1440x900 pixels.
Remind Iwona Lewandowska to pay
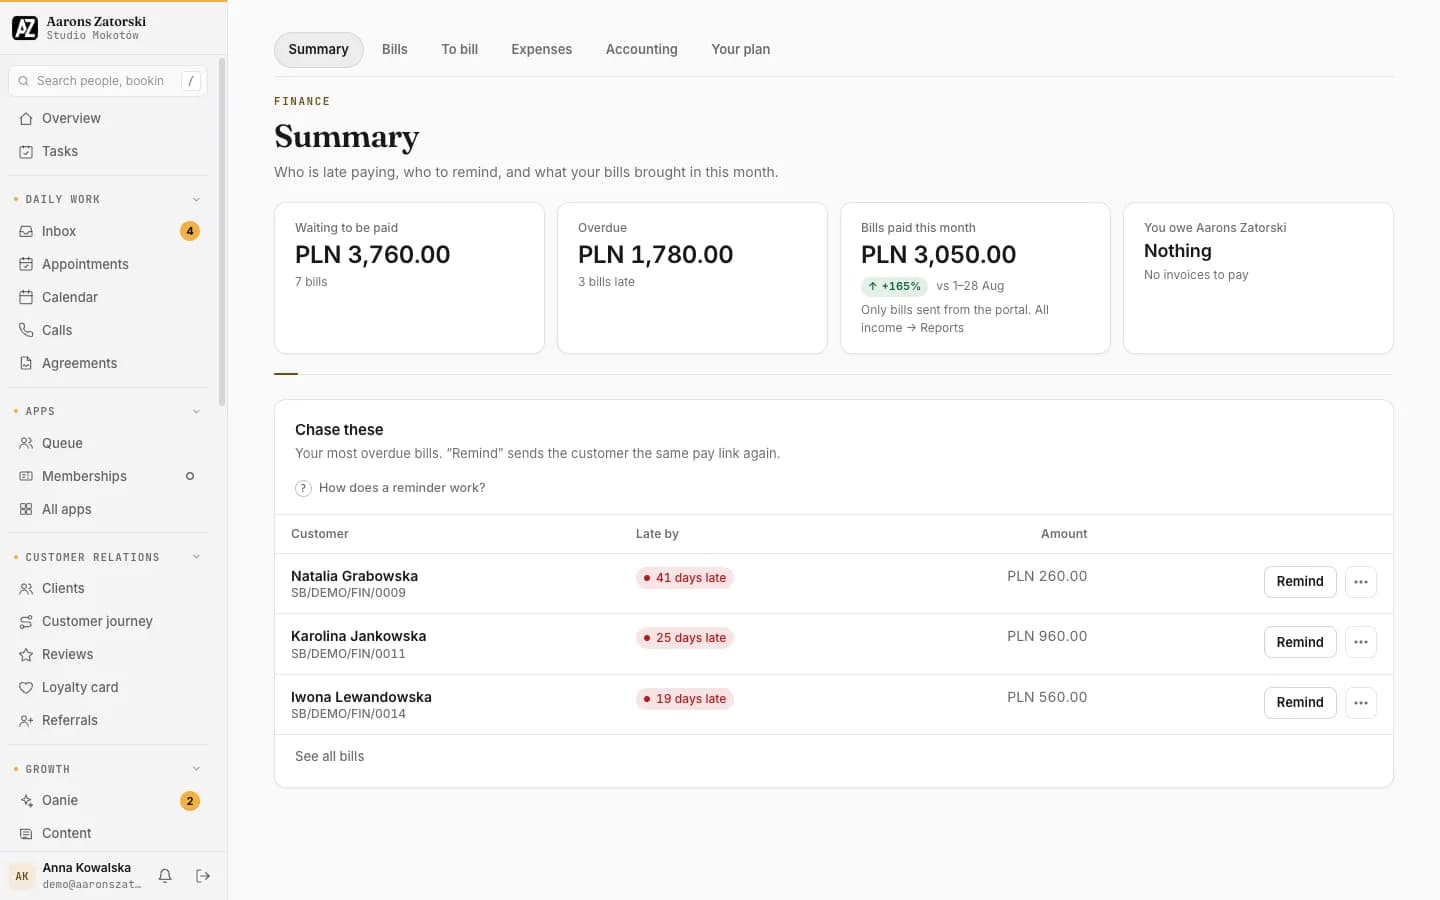pos(1300,703)
